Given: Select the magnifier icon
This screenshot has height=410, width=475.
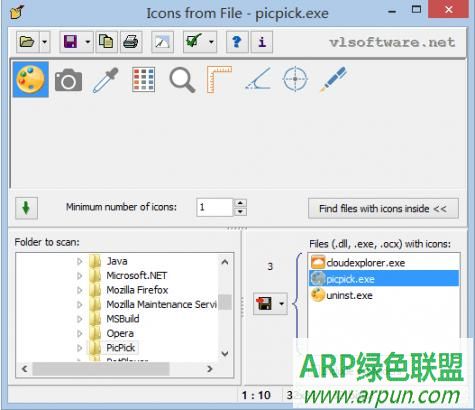Looking at the screenshot, I should [182, 79].
